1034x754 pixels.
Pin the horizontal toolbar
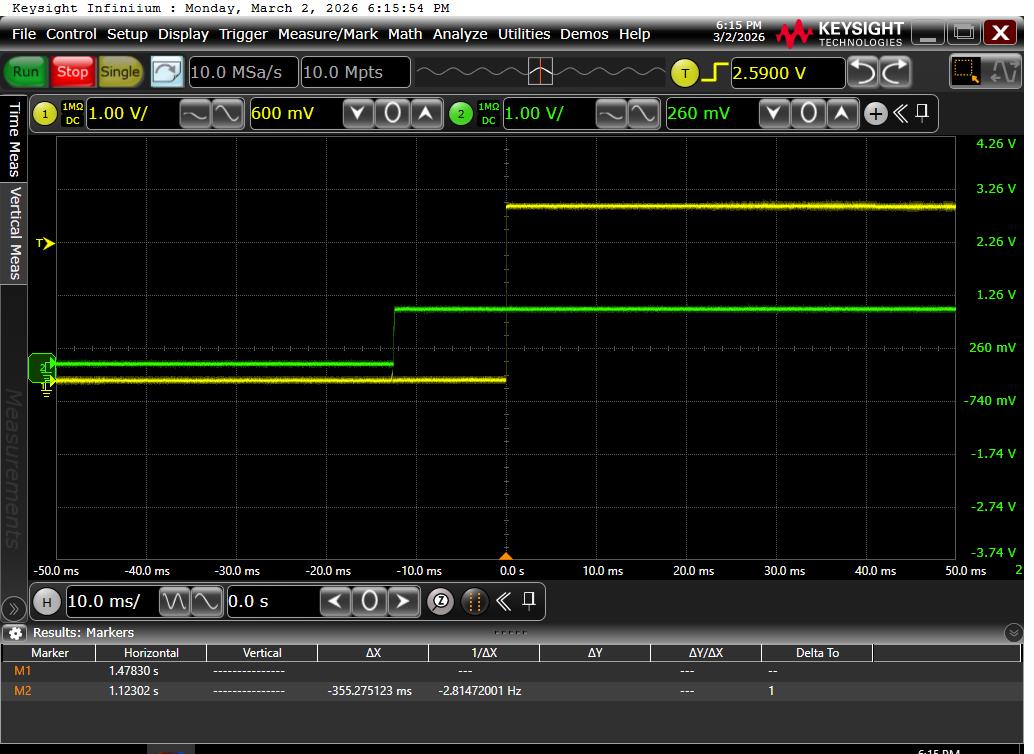(528, 600)
